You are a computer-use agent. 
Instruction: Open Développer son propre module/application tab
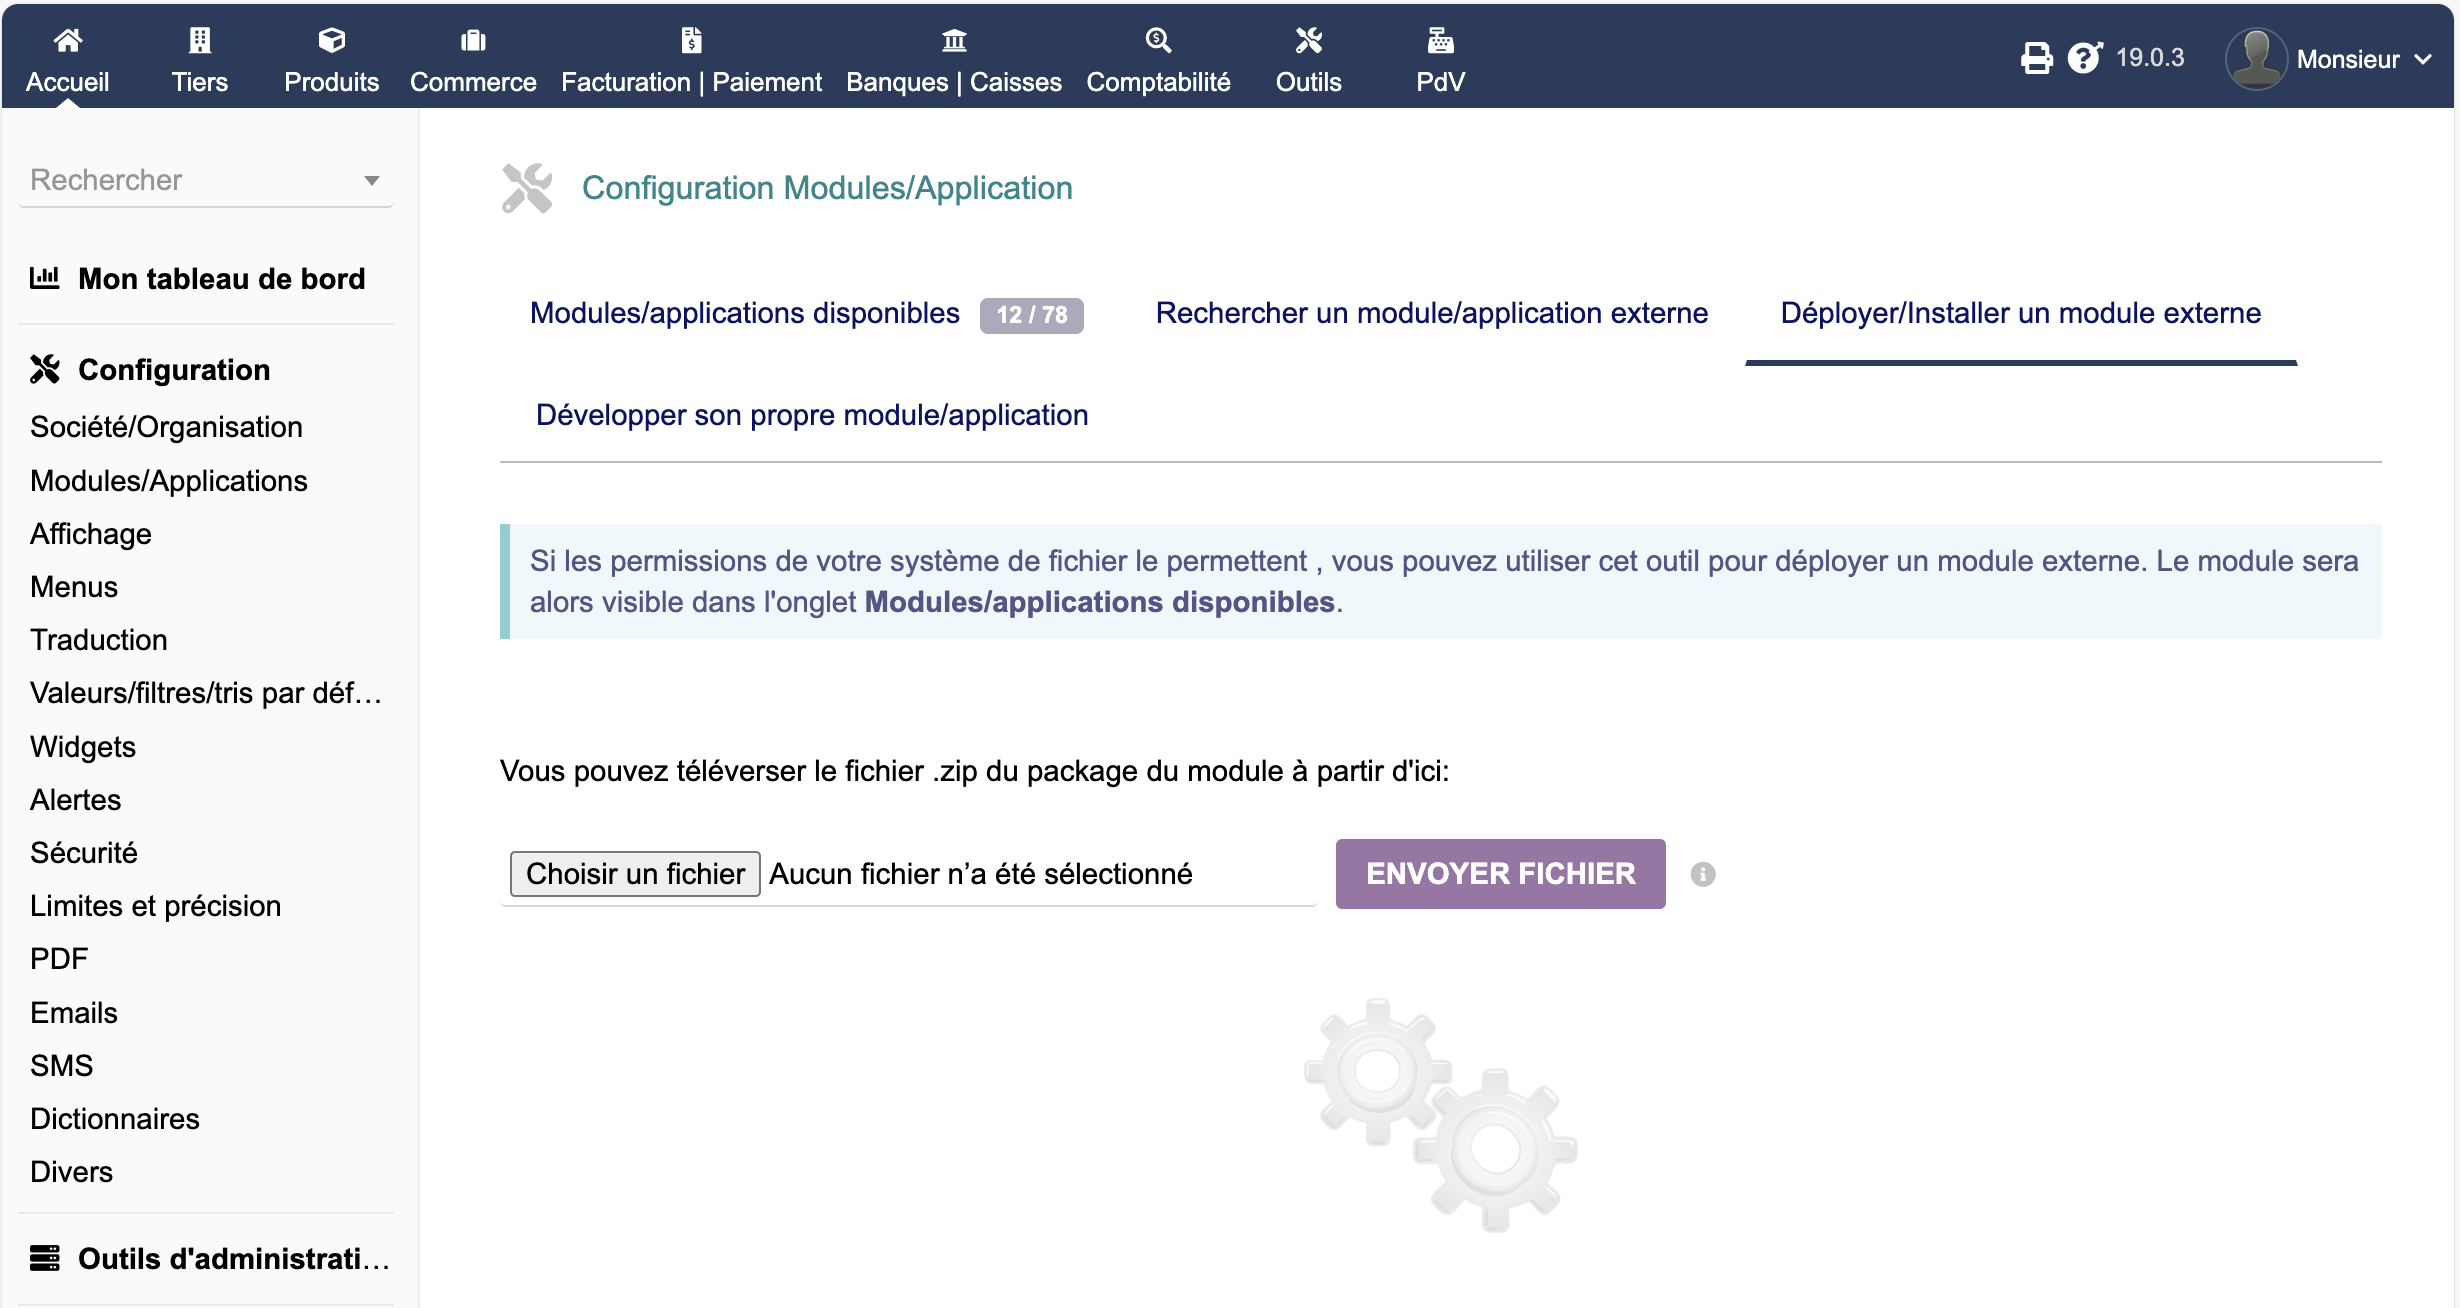tap(811, 415)
